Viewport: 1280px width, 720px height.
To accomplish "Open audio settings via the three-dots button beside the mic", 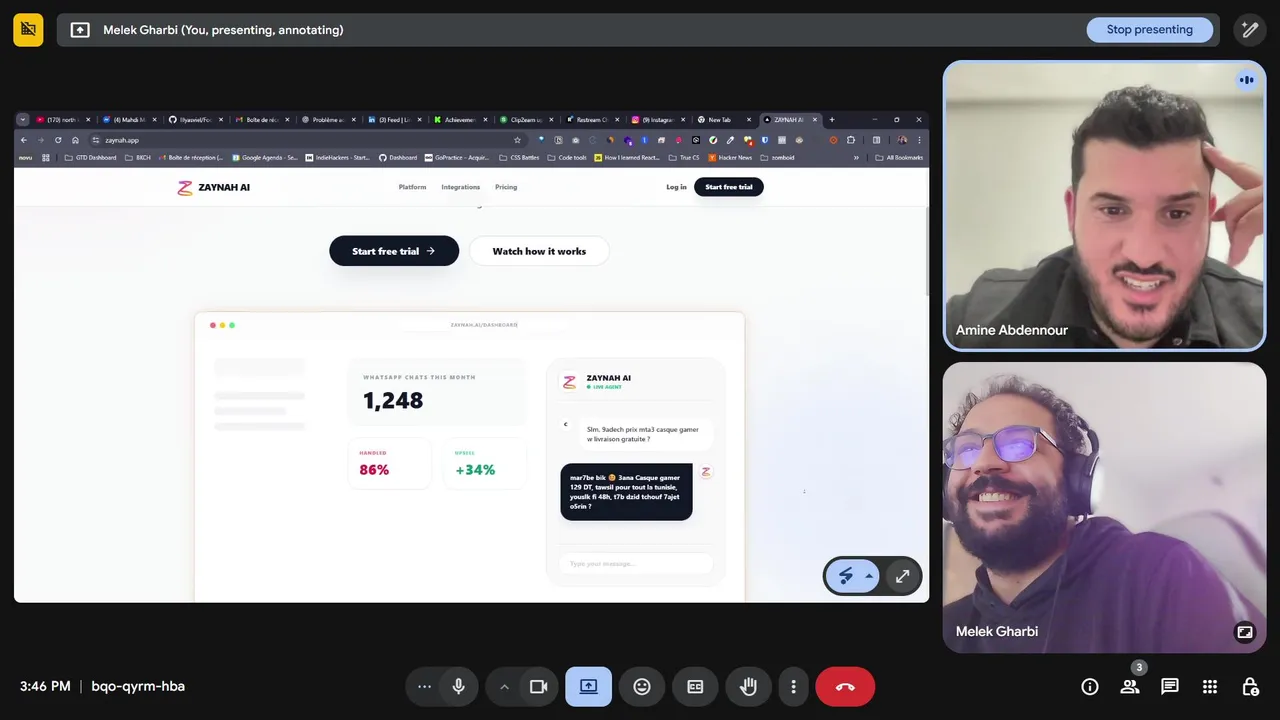I will (x=424, y=687).
